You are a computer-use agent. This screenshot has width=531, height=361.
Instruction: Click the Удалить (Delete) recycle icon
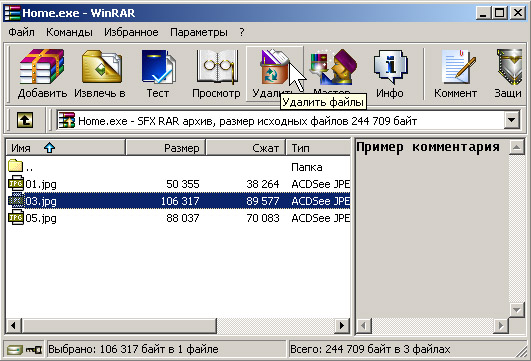coord(274,67)
